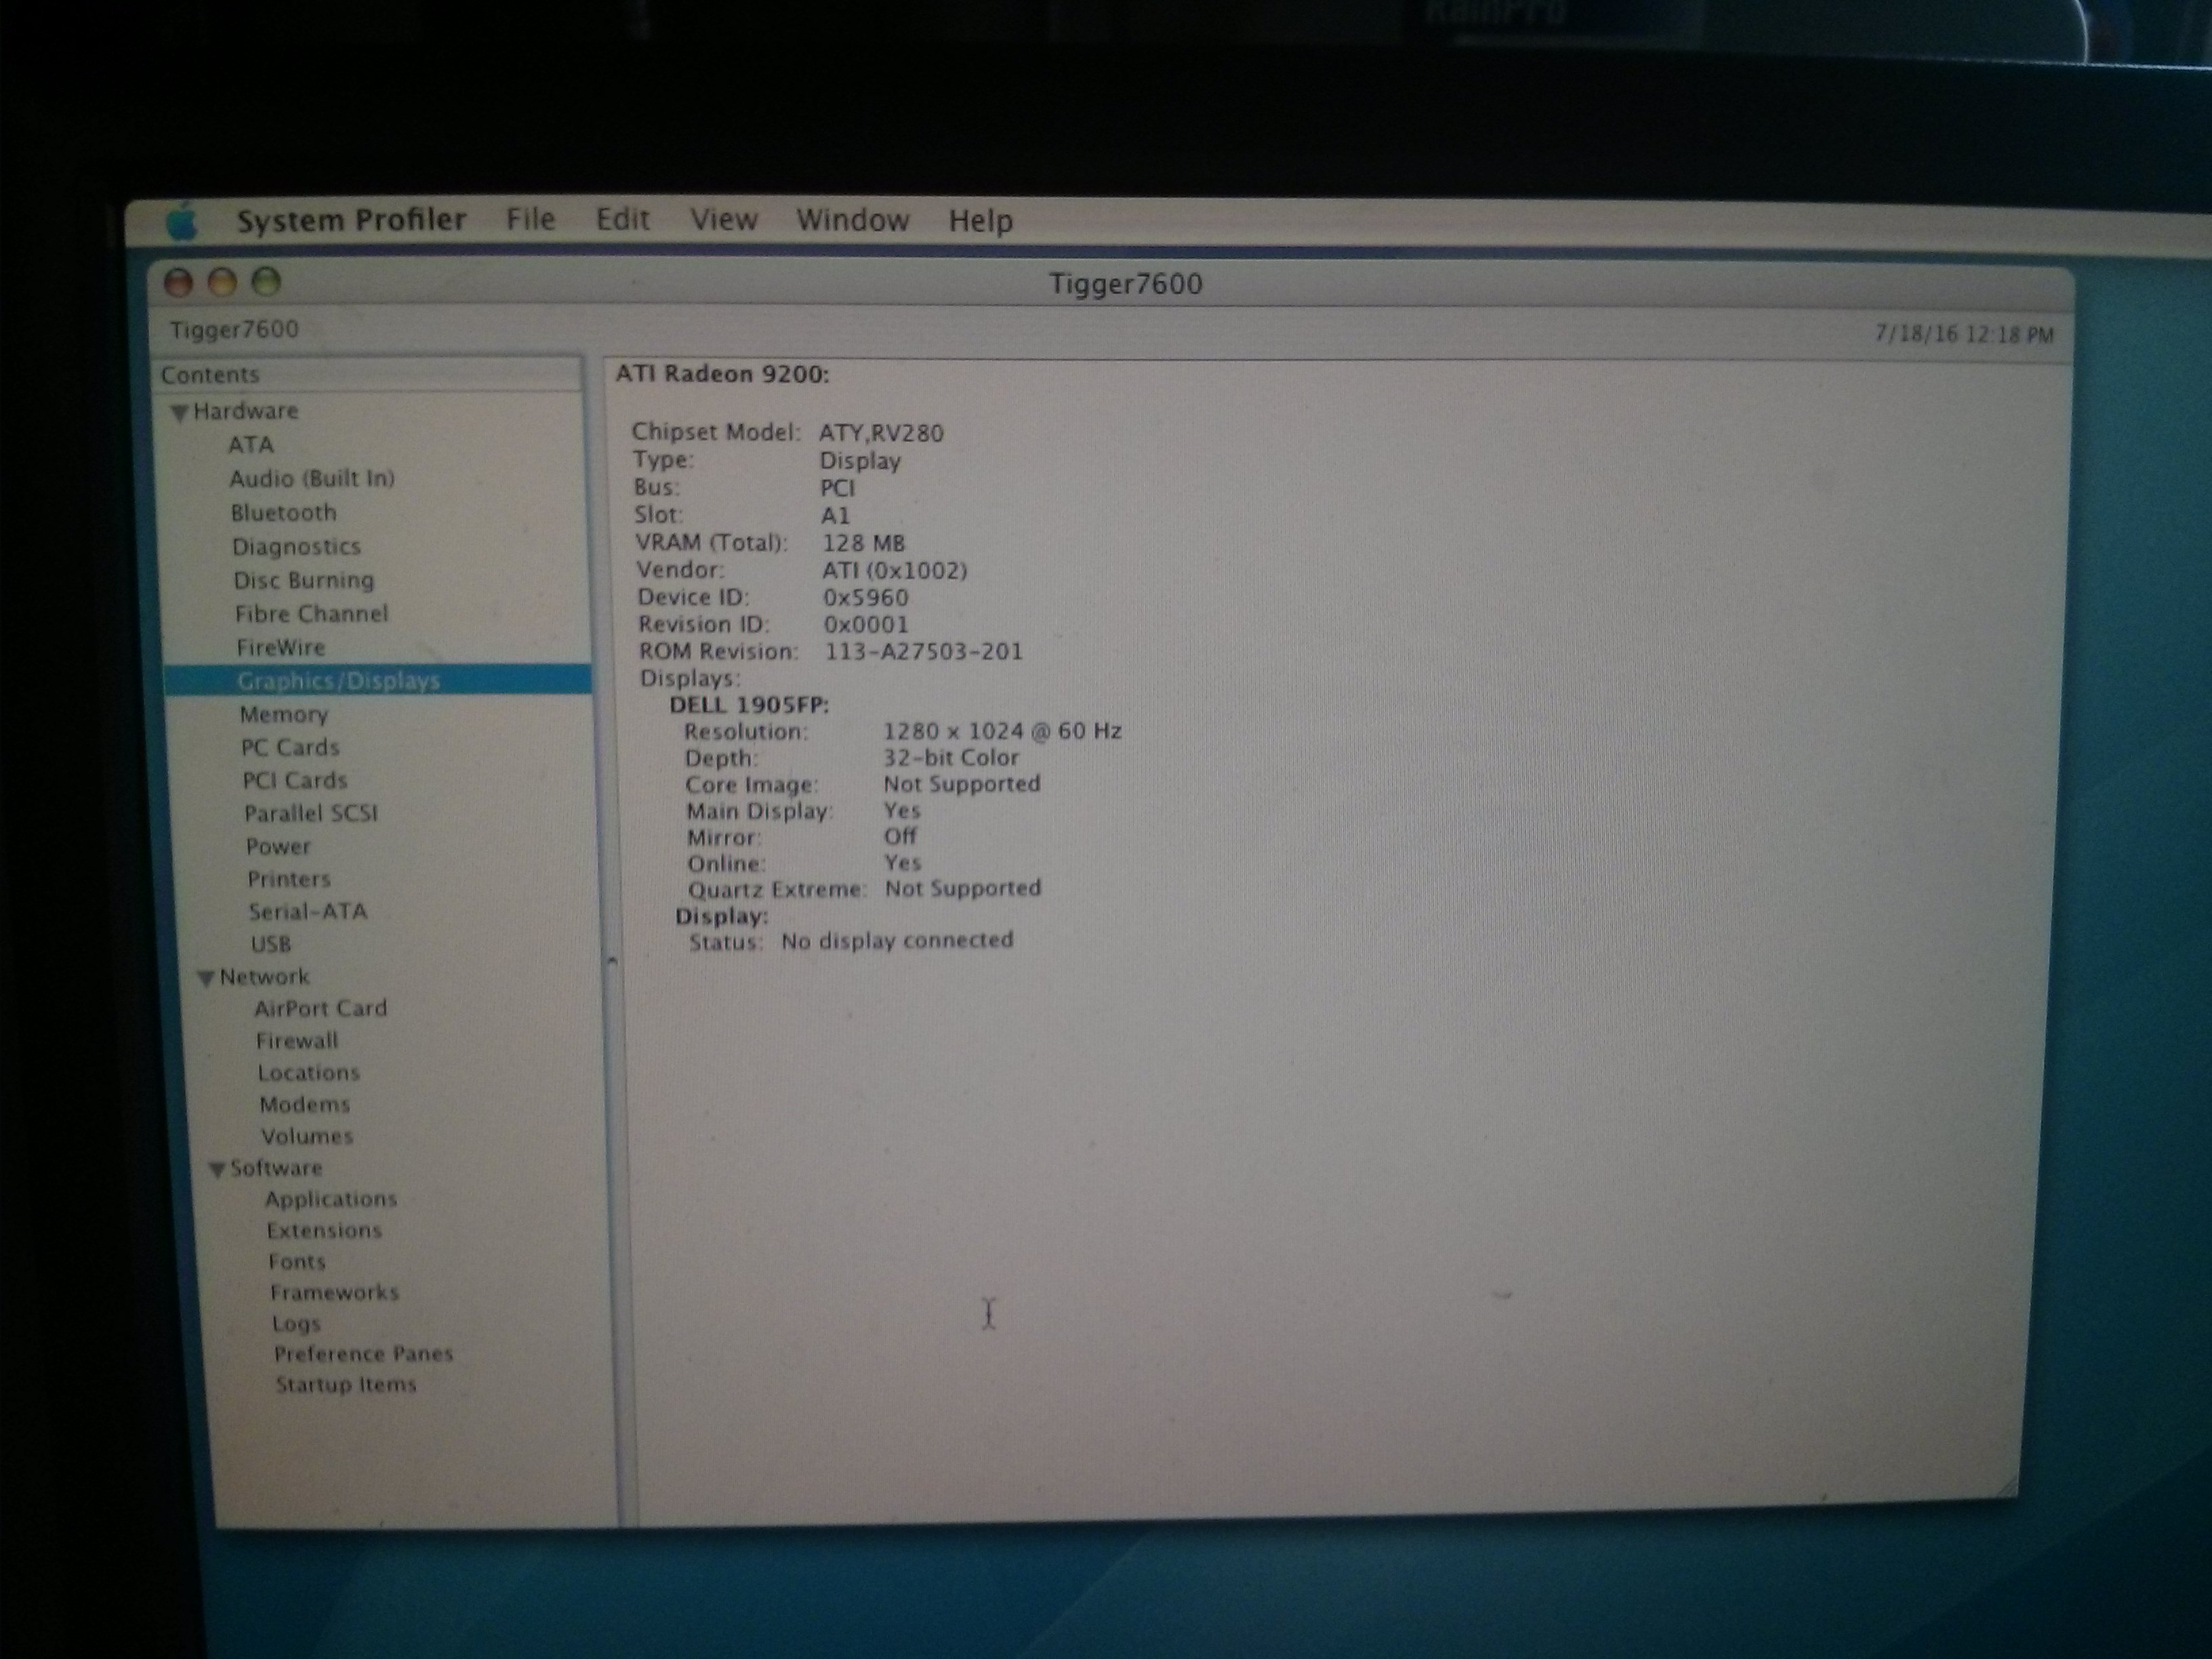Viewport: 2212px width, 1659px height.
Task: Click the green zoom window button
Action: click(x=266, y=282)
